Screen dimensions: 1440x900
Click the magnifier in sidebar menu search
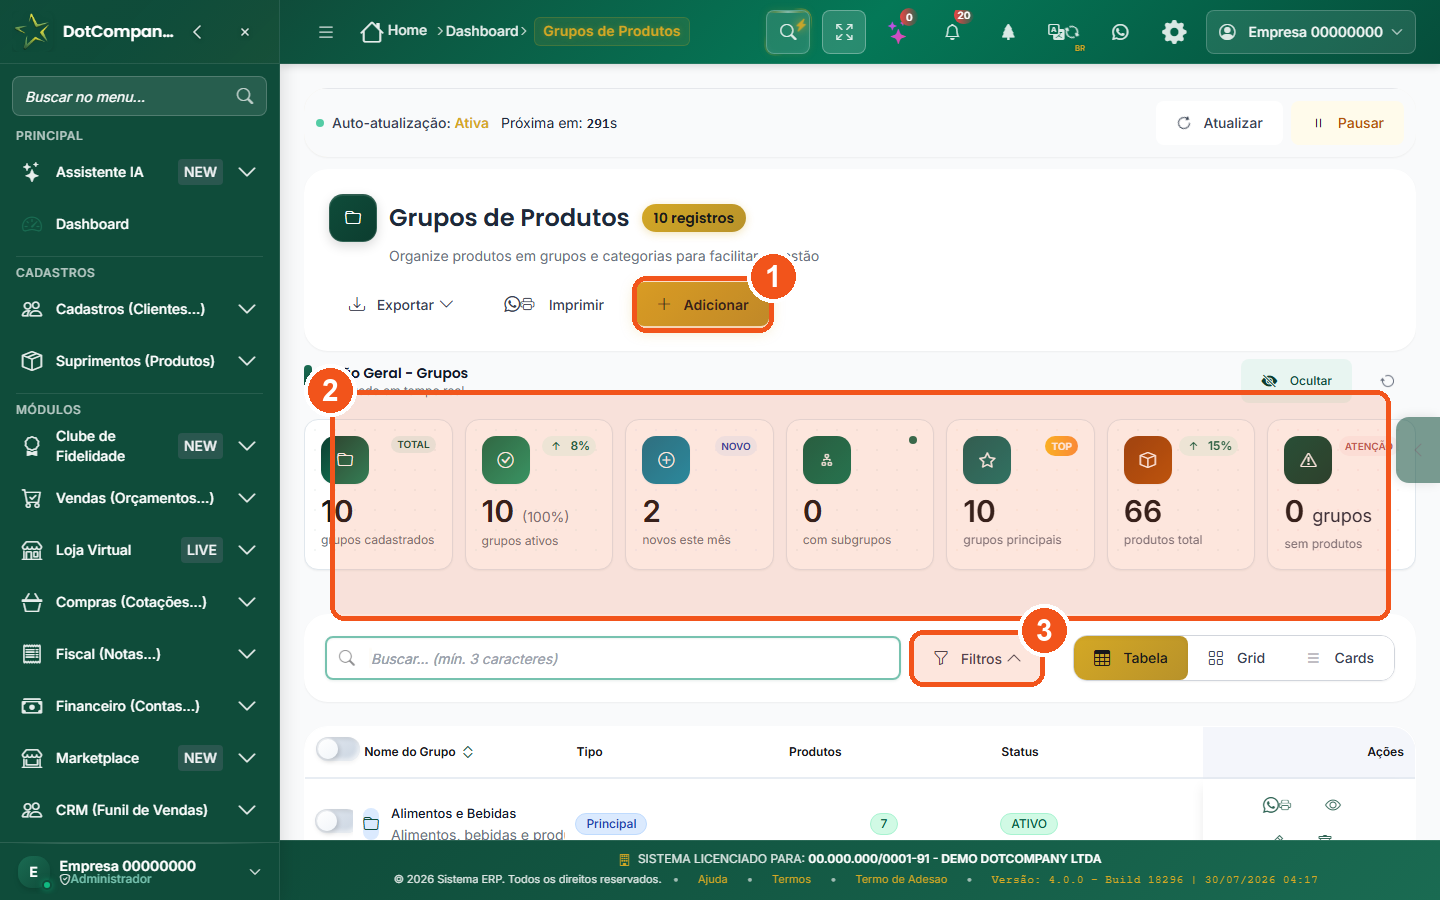(x=245, y=96)
